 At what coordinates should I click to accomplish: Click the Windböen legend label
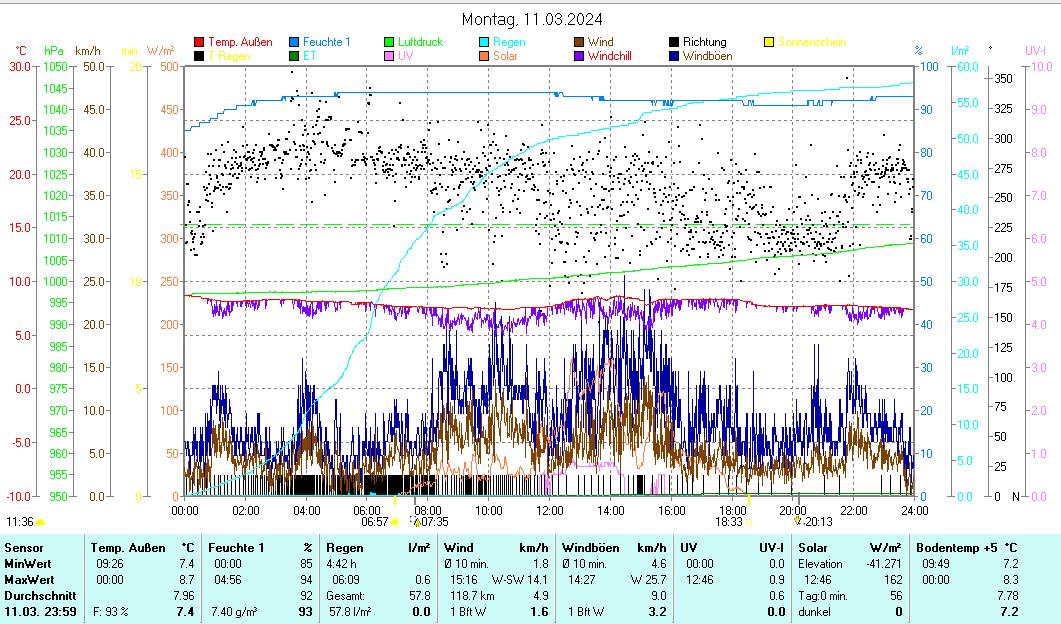pyautogui.click(x=707, y=56)
